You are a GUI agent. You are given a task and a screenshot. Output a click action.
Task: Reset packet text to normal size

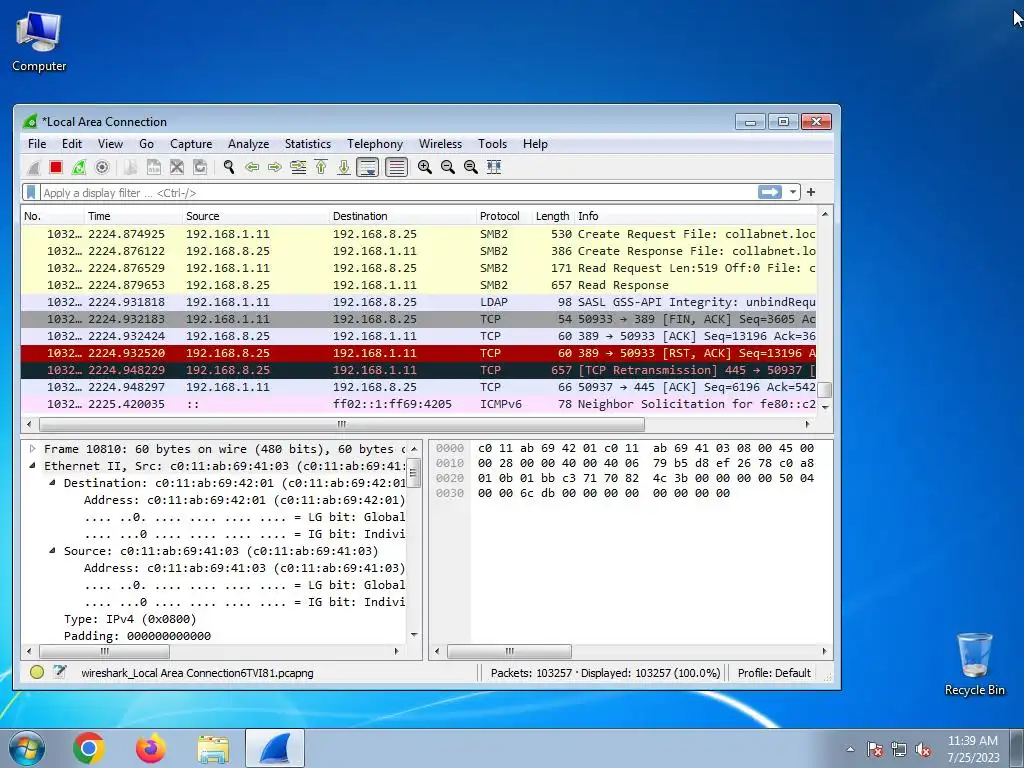click(x=470, y=167)
